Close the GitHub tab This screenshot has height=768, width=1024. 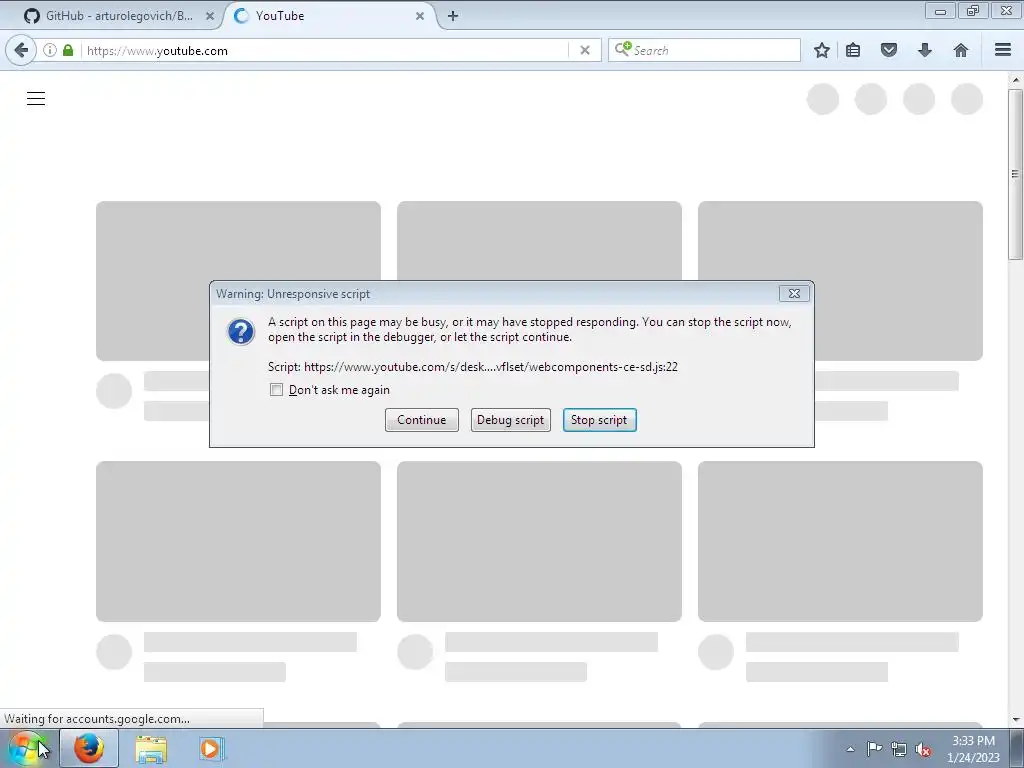click(210, 16)
